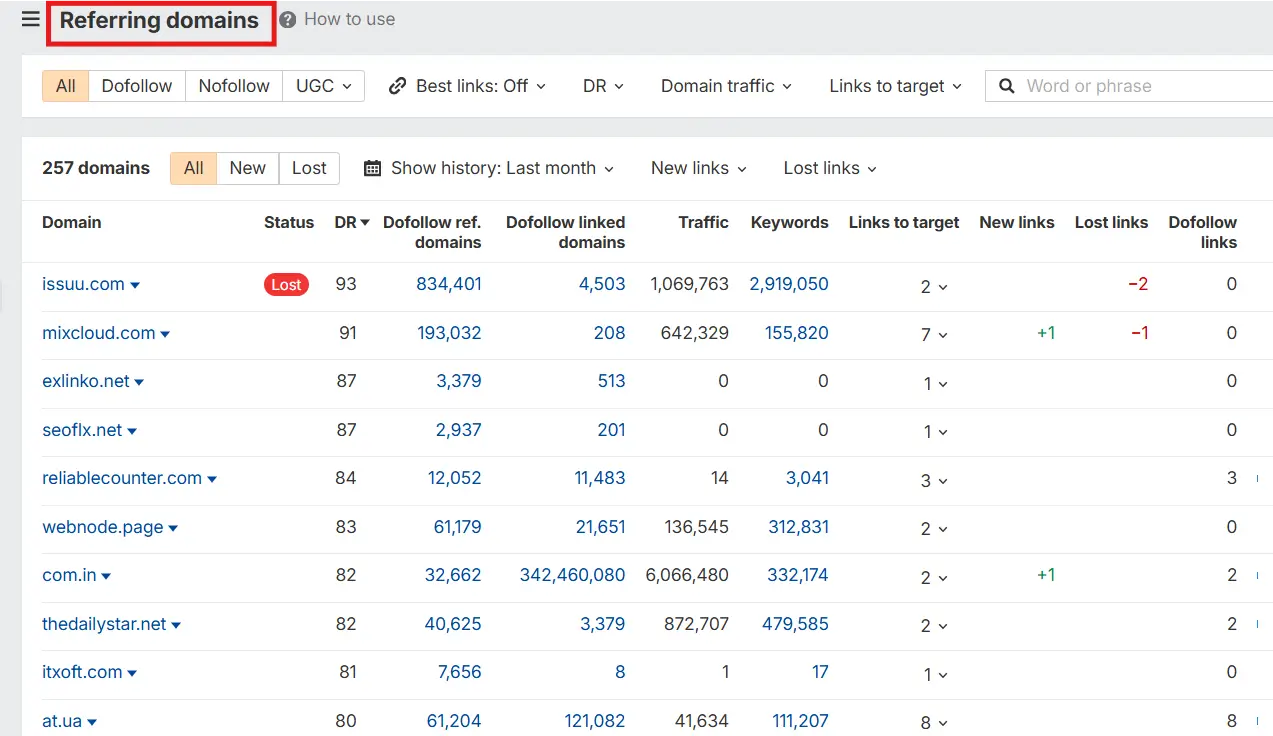Expand links to target for com.in

934,577
